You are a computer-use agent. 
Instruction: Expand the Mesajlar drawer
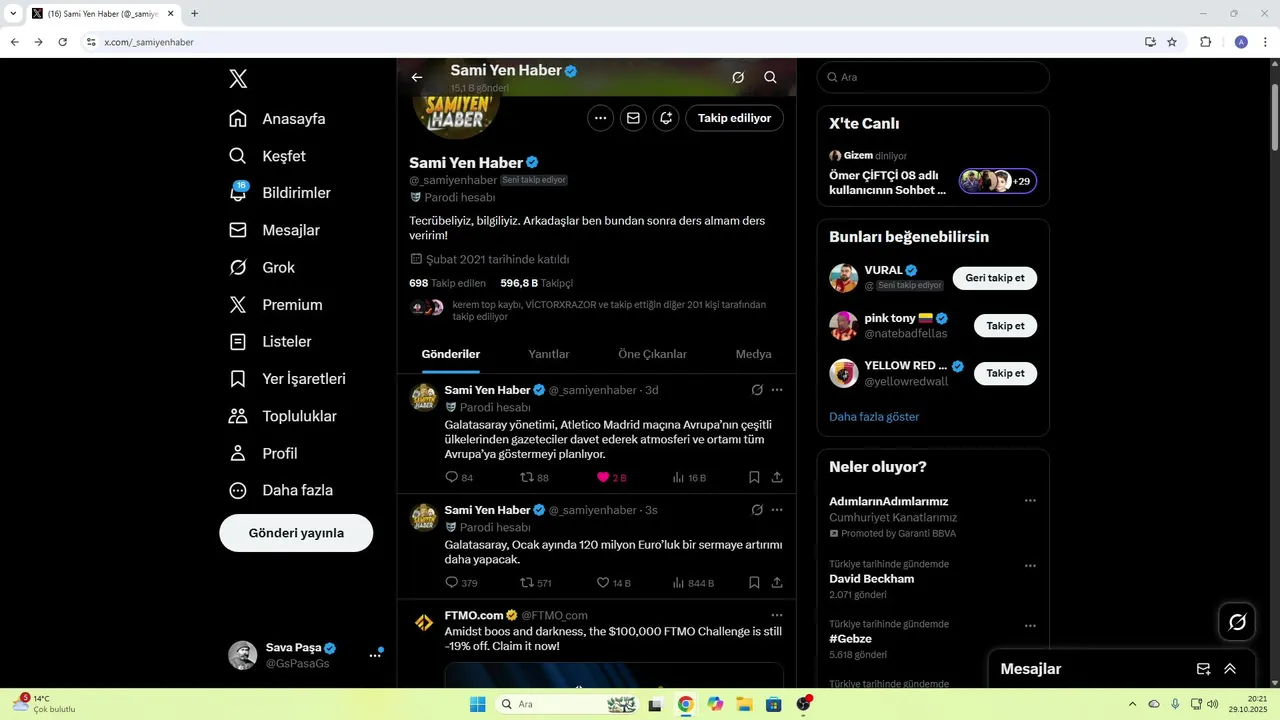point(1230,669)
